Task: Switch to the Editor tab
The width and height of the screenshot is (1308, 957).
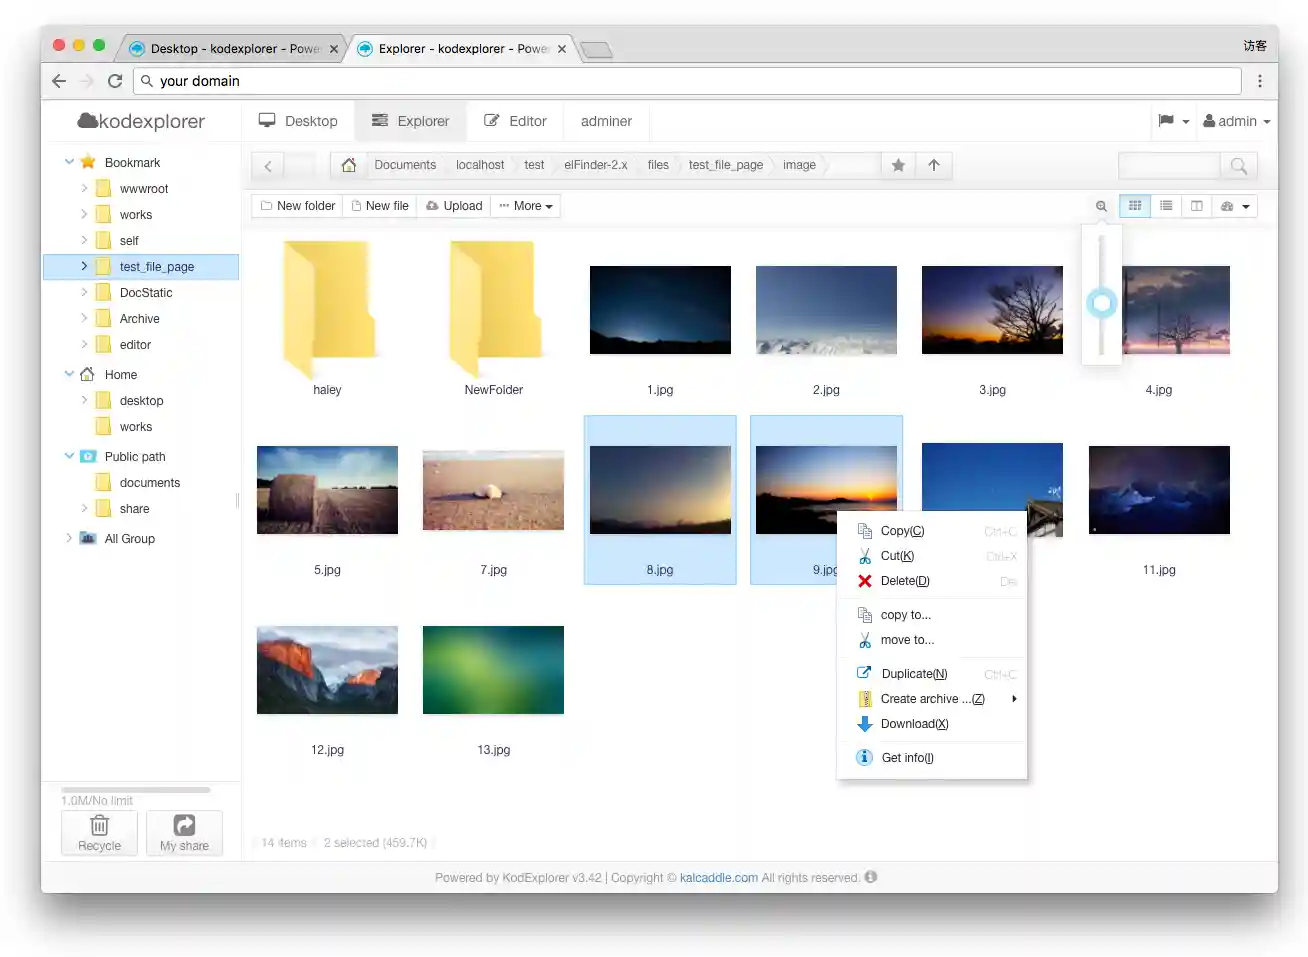Action: [x=515, y=121]
